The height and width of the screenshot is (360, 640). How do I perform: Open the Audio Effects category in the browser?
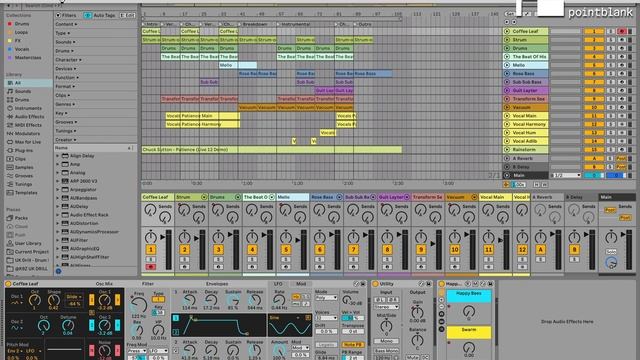click(29, 117)
